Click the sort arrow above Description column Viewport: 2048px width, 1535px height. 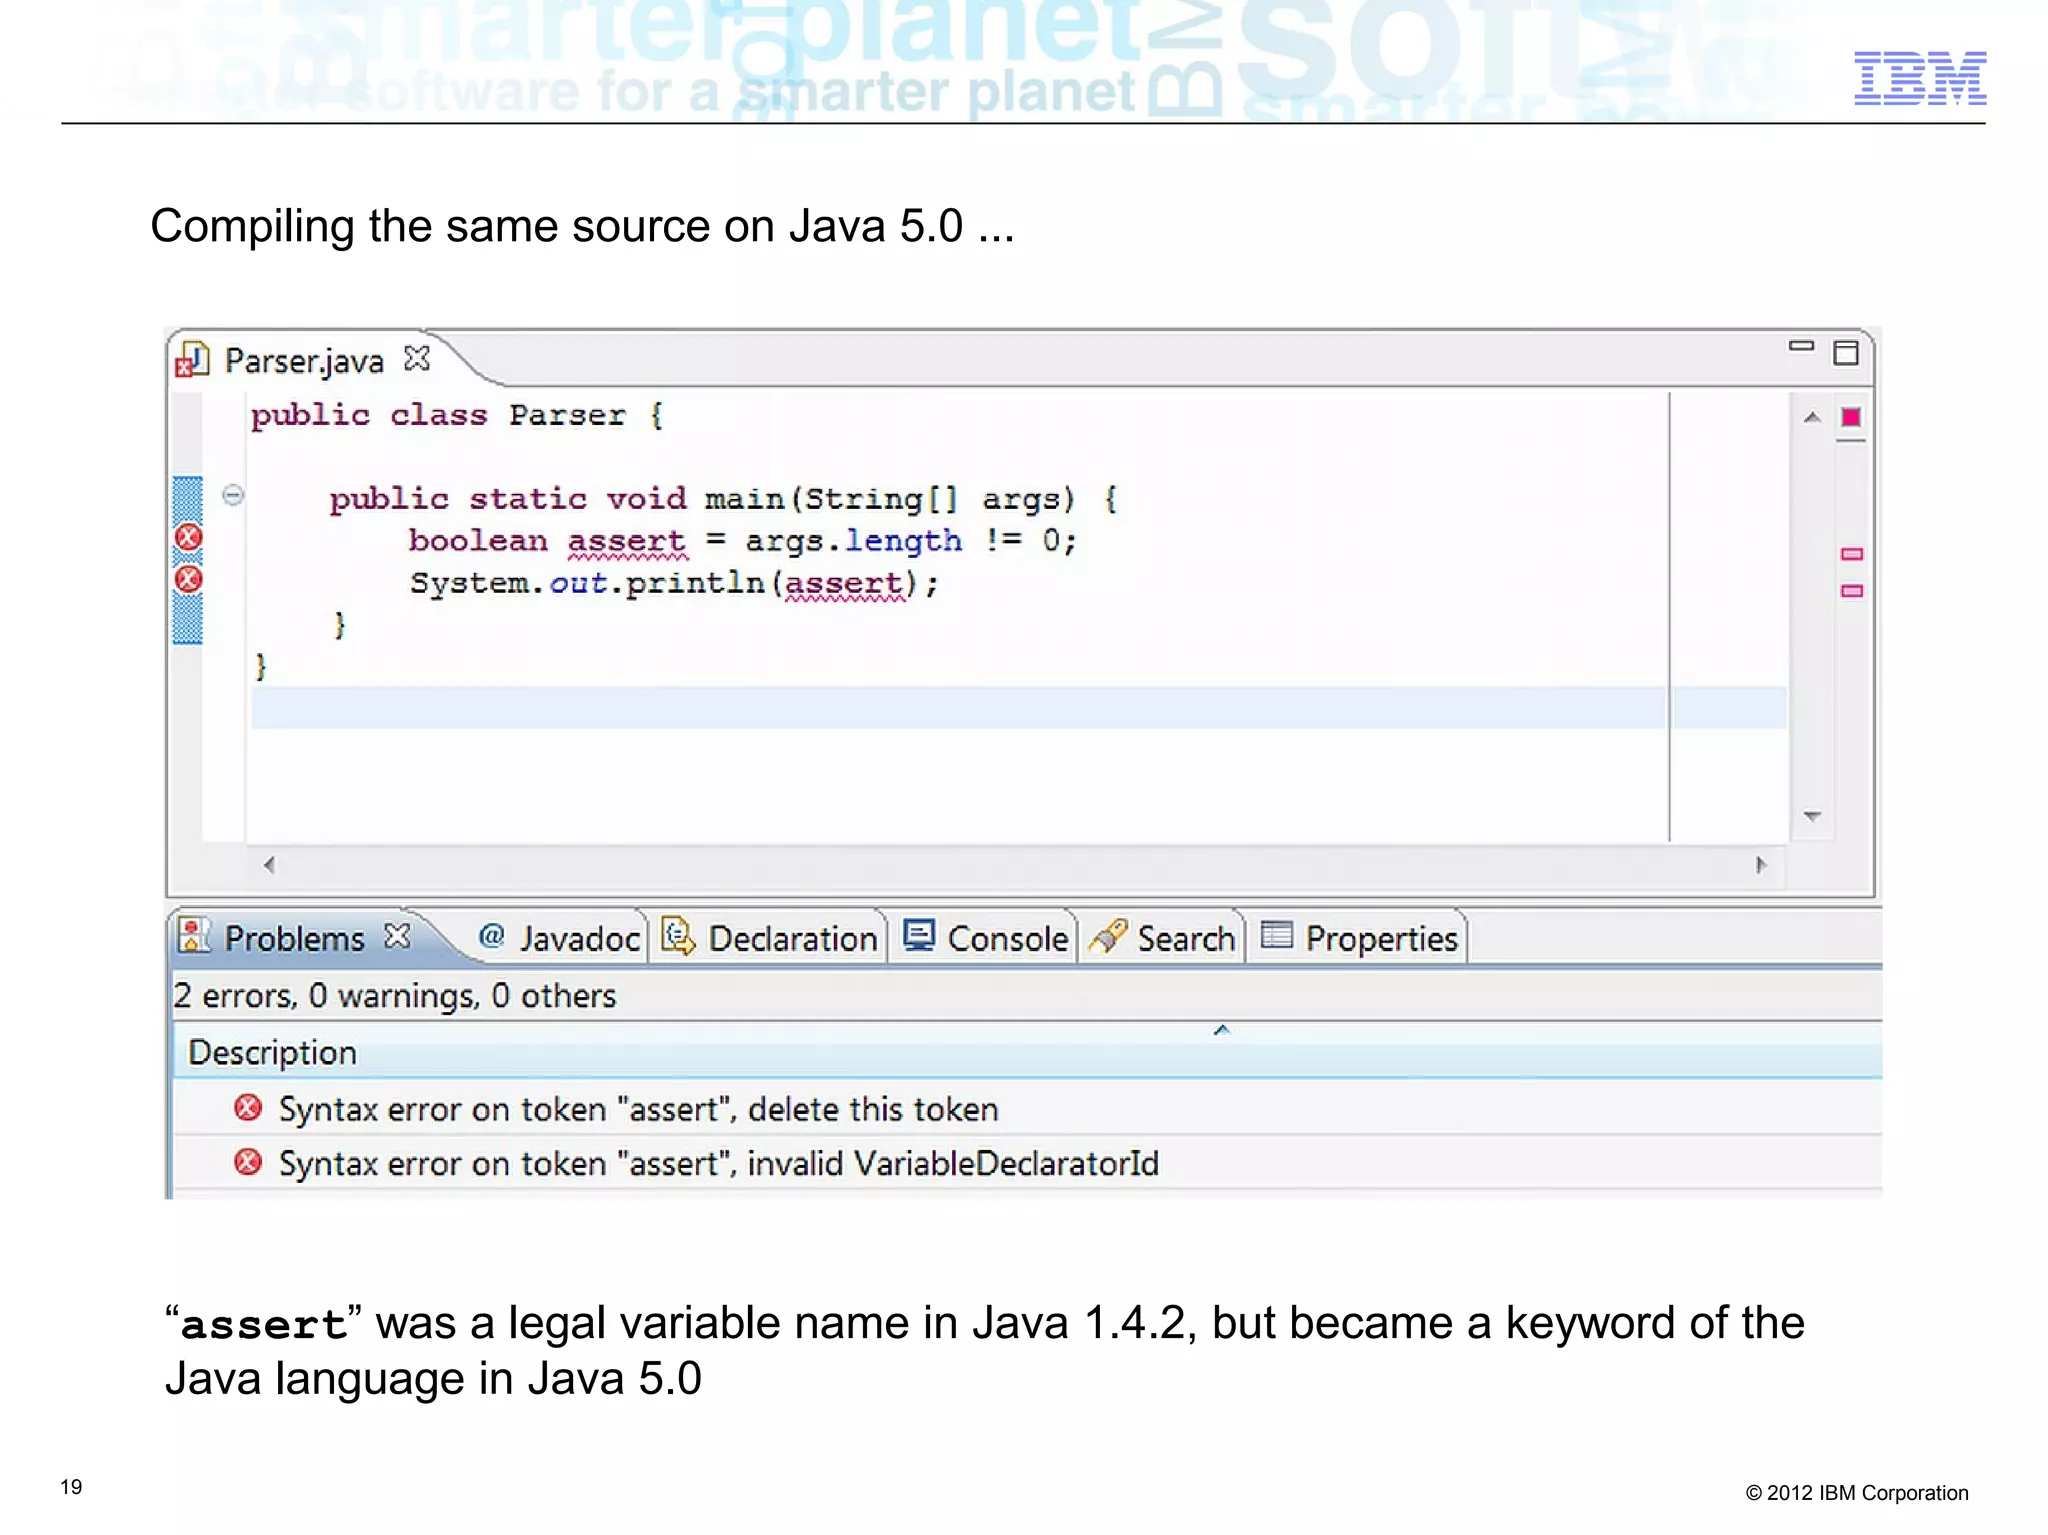click(x=1221, y=1030)
